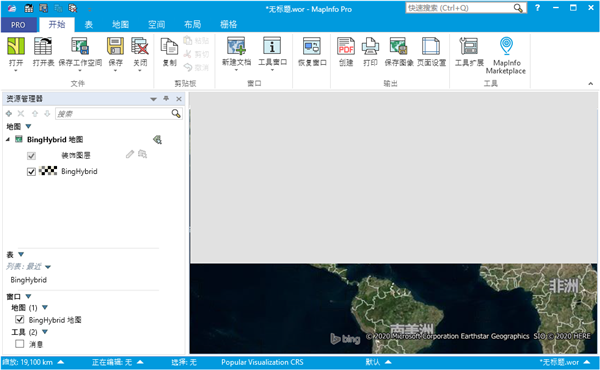
Task: Click the pencil edit icon on 装饰图层
Action: pyautogui.click(x=130, y=154)
